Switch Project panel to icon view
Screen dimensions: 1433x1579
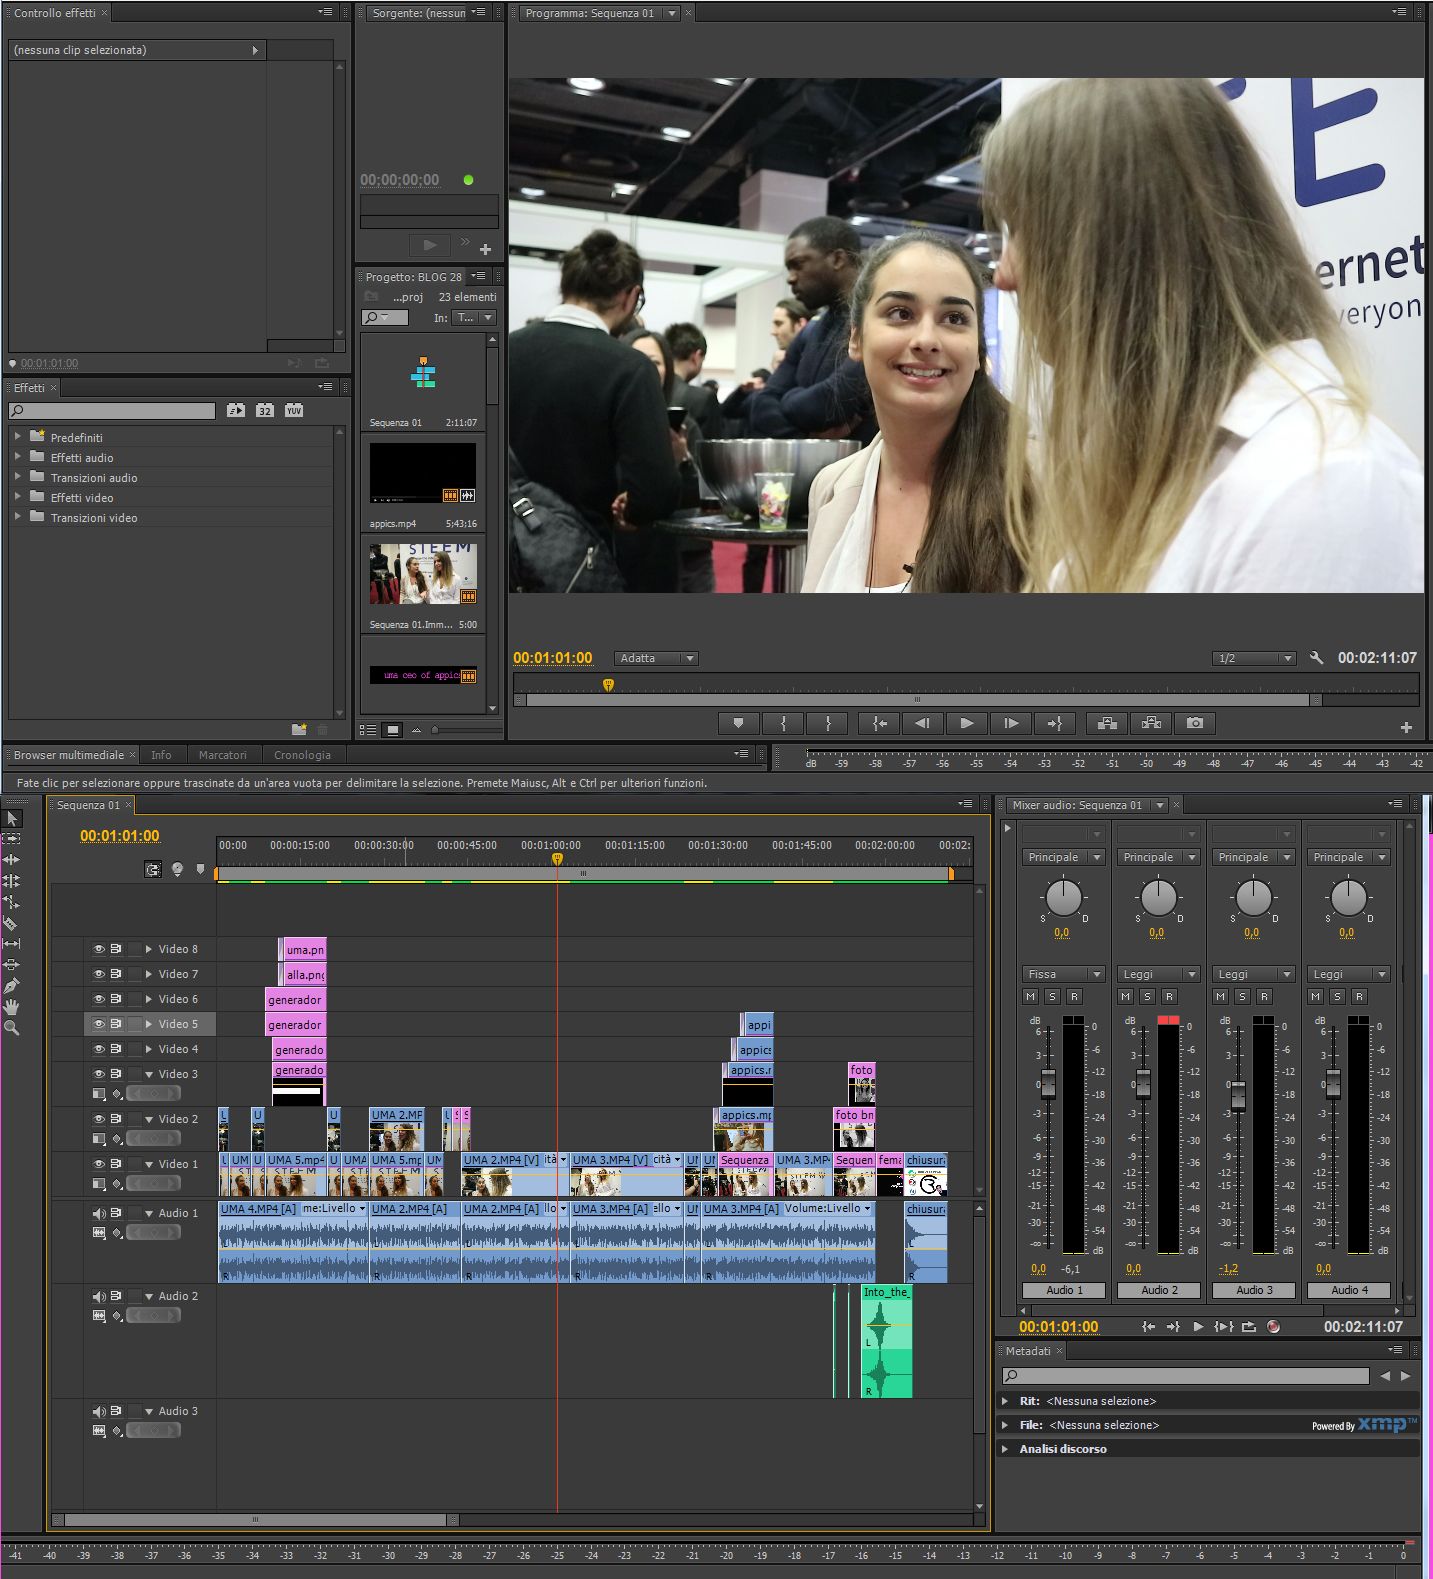click(x=393, y=730)
